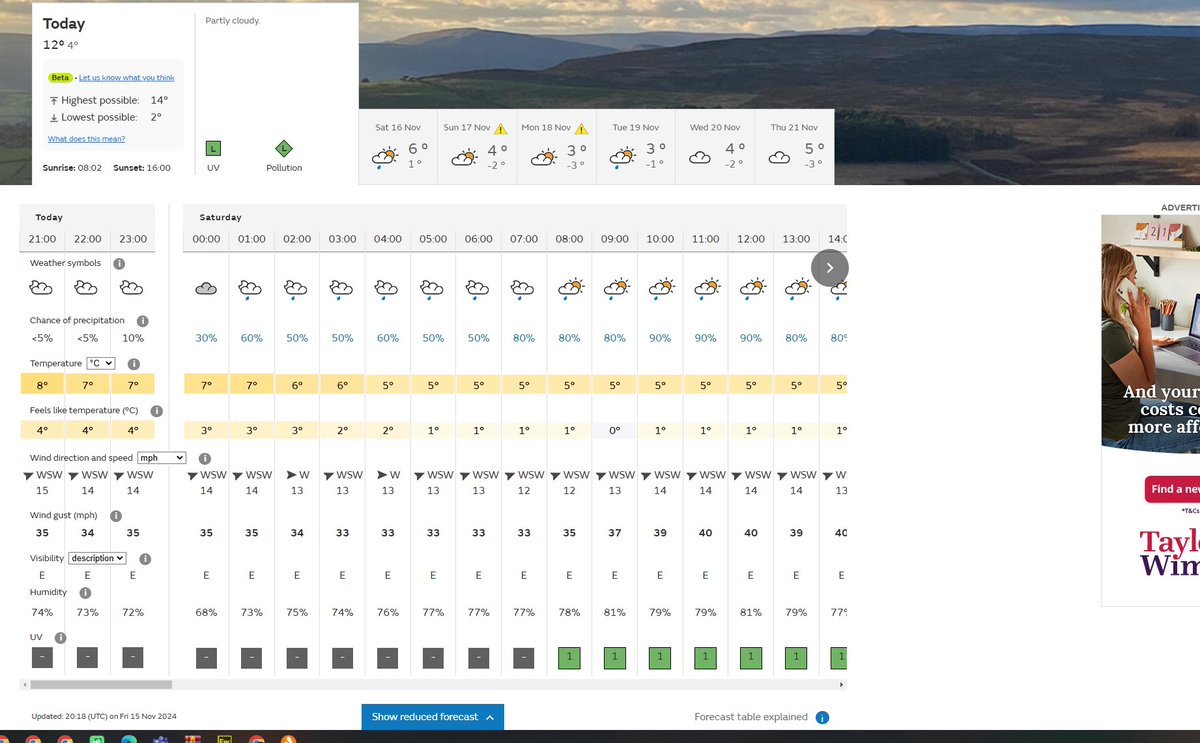Click the info icon next to UV row label

pyautogui.click(x=60, y=637)
